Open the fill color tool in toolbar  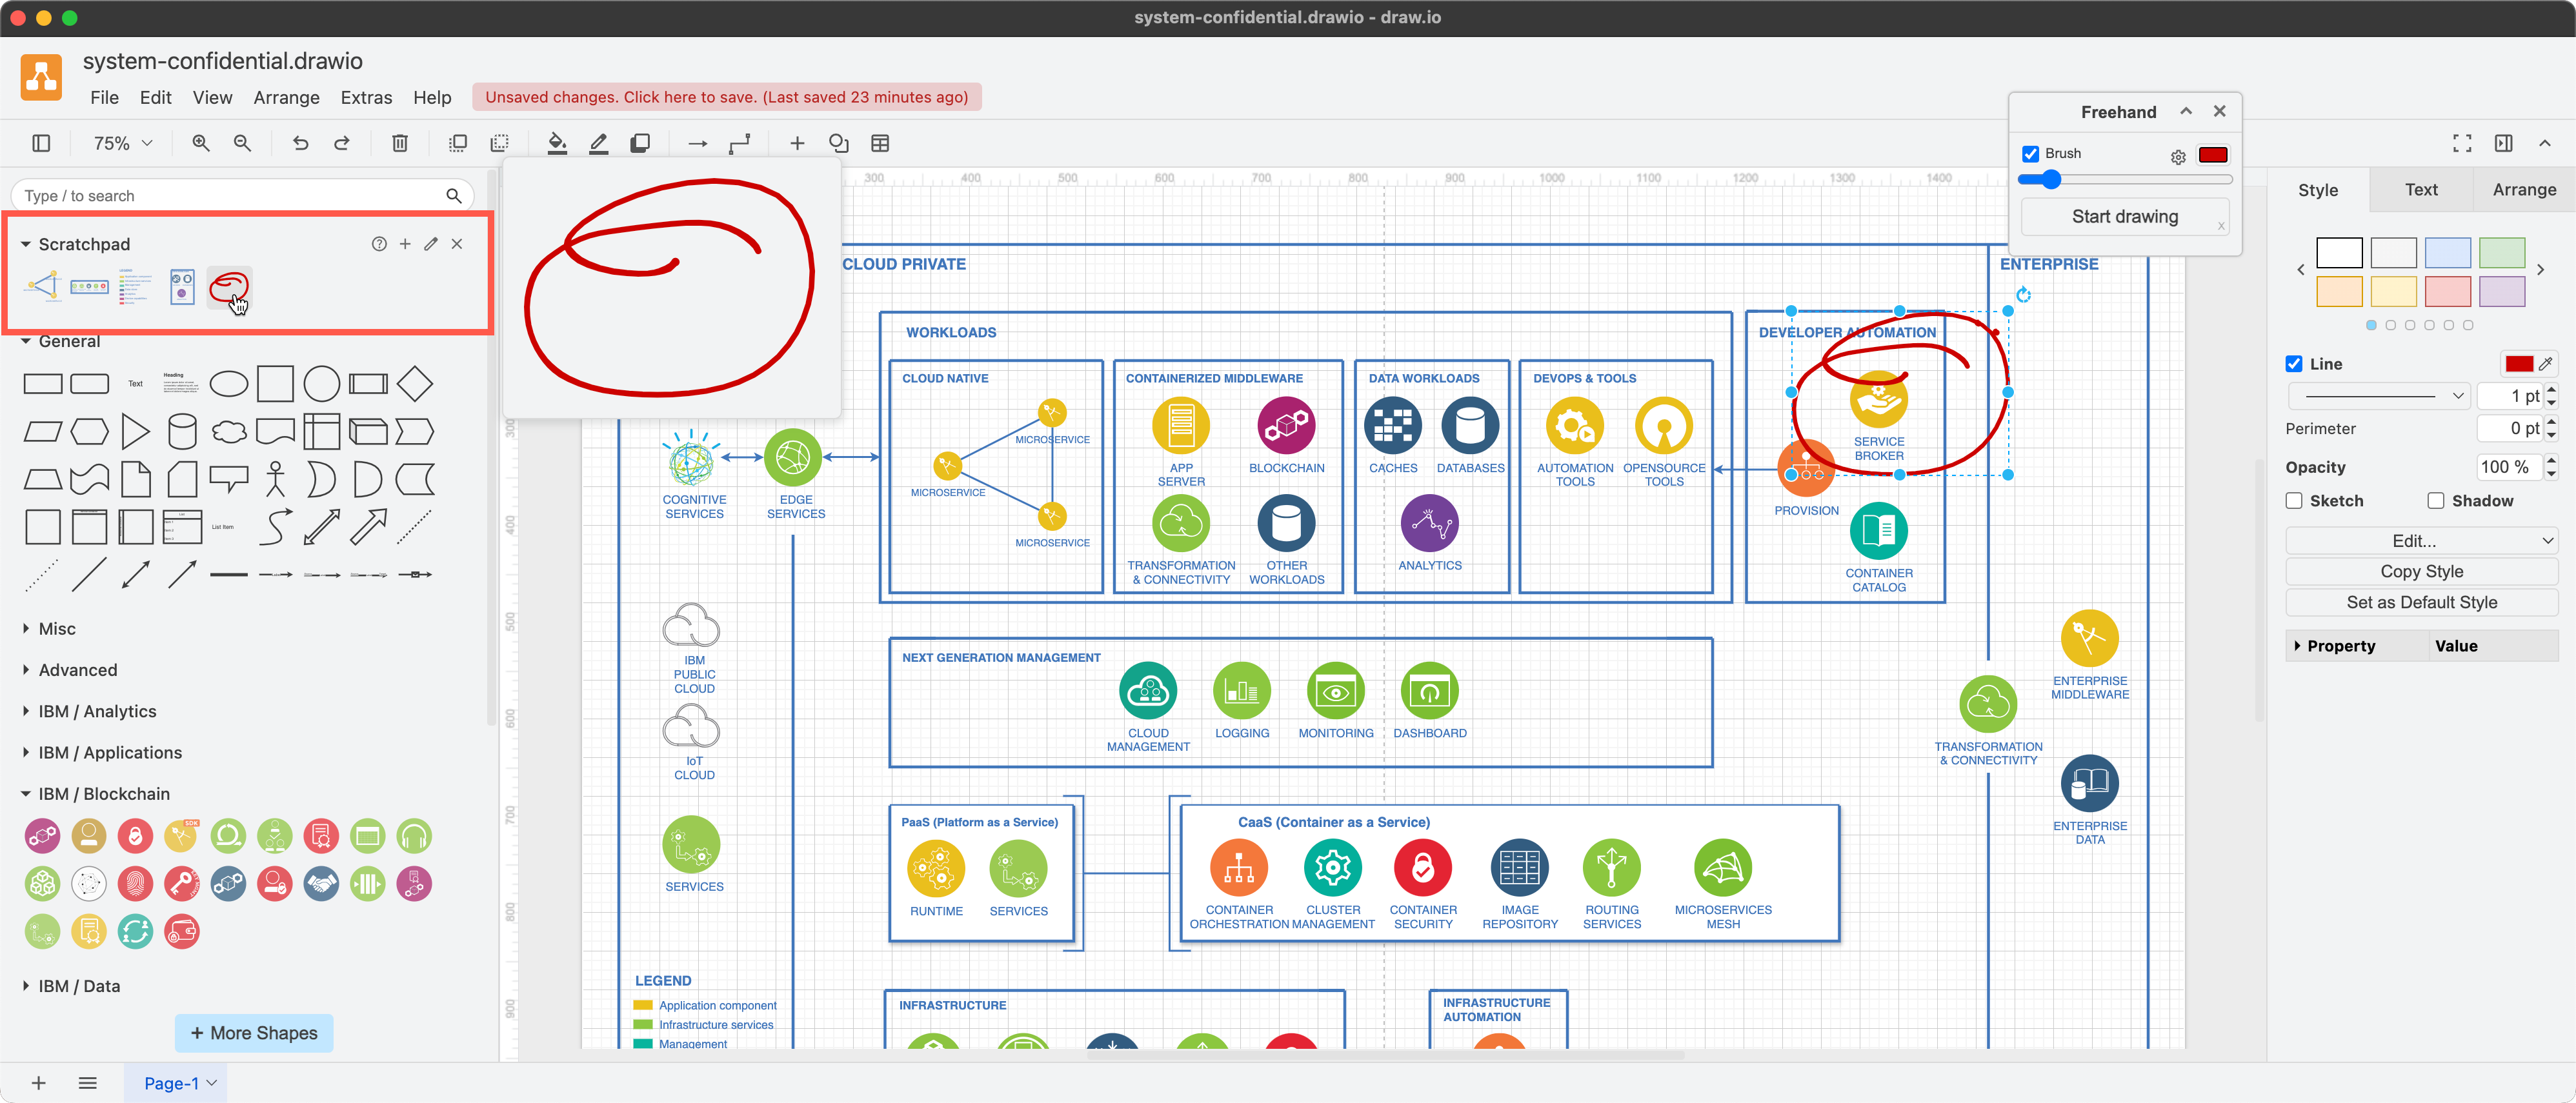(x=557, y=143)
